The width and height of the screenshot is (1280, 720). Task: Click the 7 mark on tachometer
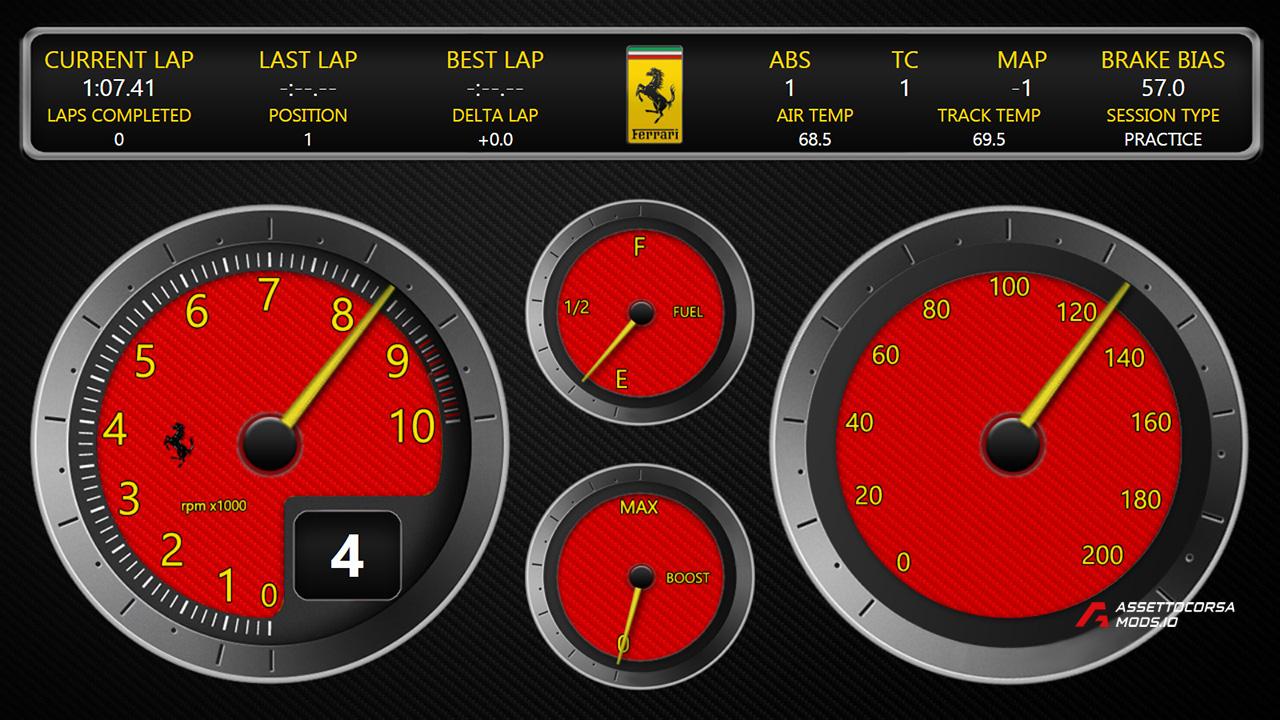point(268,296)
